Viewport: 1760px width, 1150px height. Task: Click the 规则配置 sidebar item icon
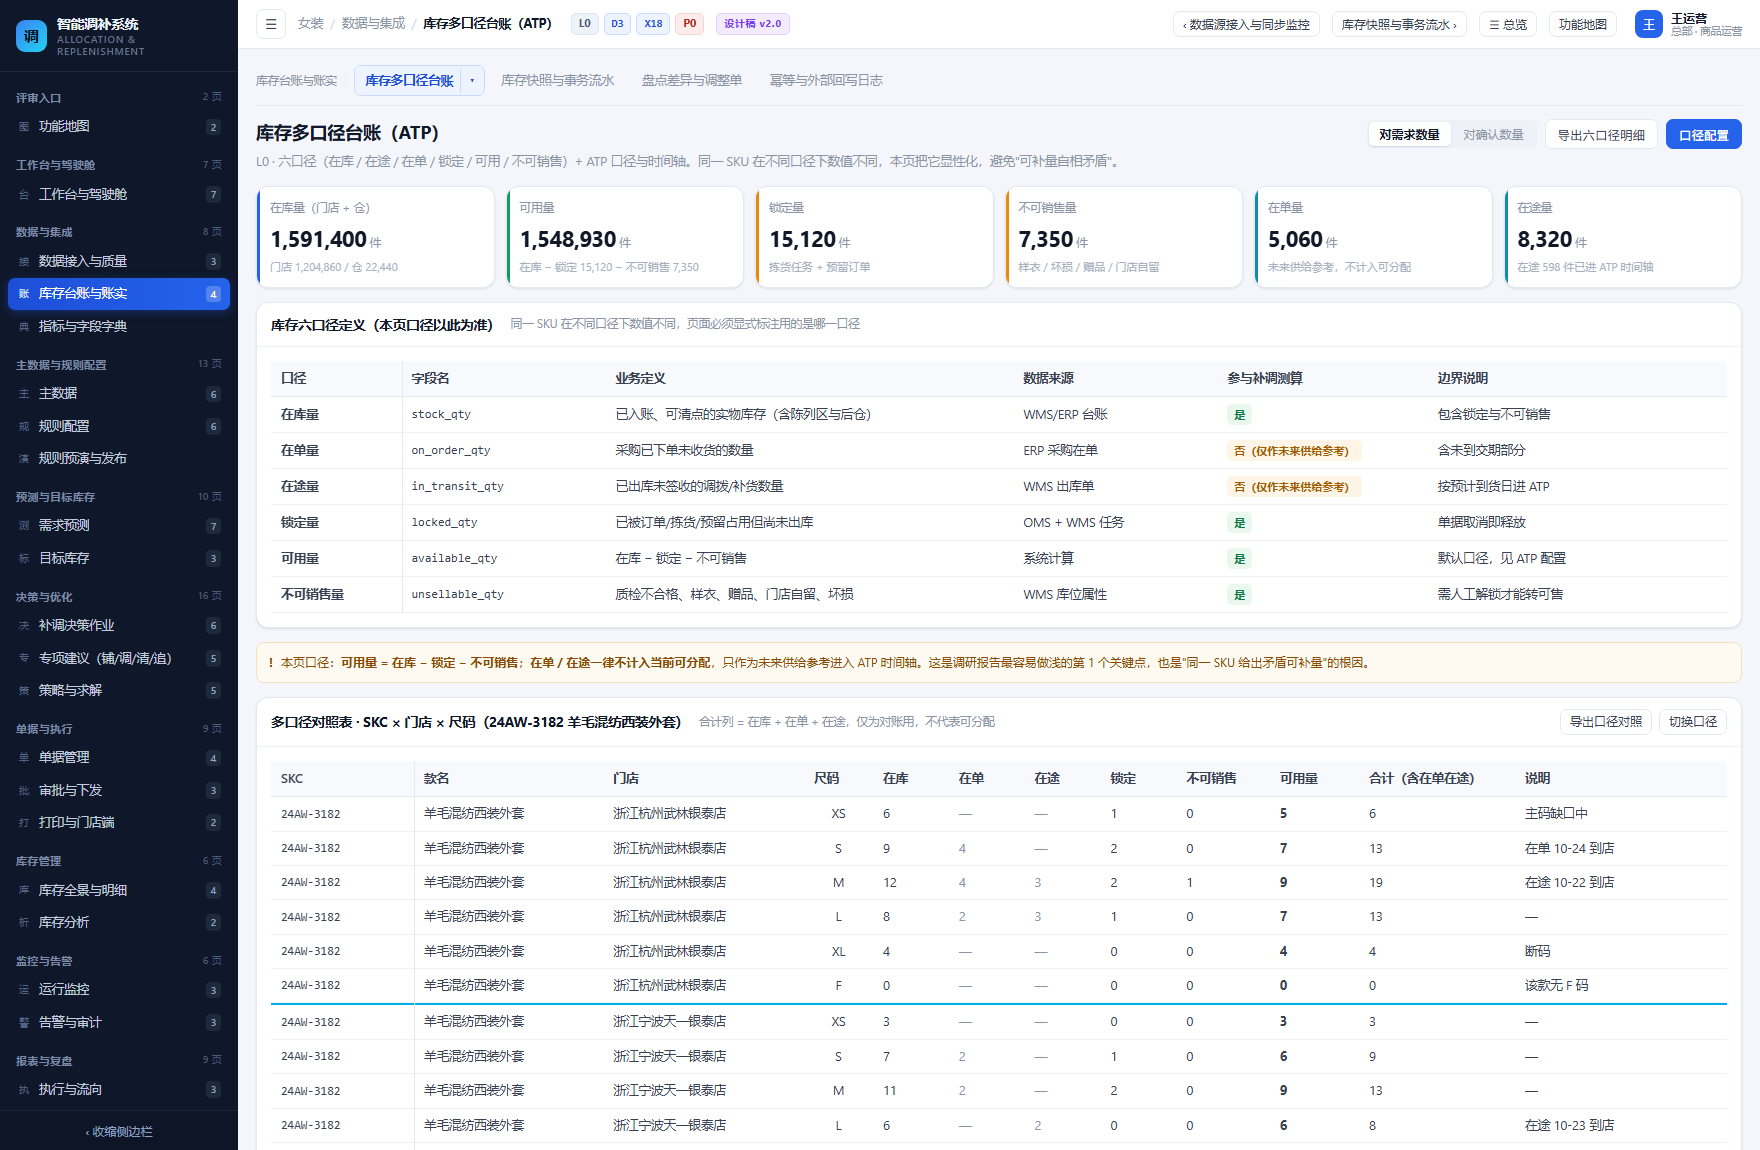tap(24, 427)
